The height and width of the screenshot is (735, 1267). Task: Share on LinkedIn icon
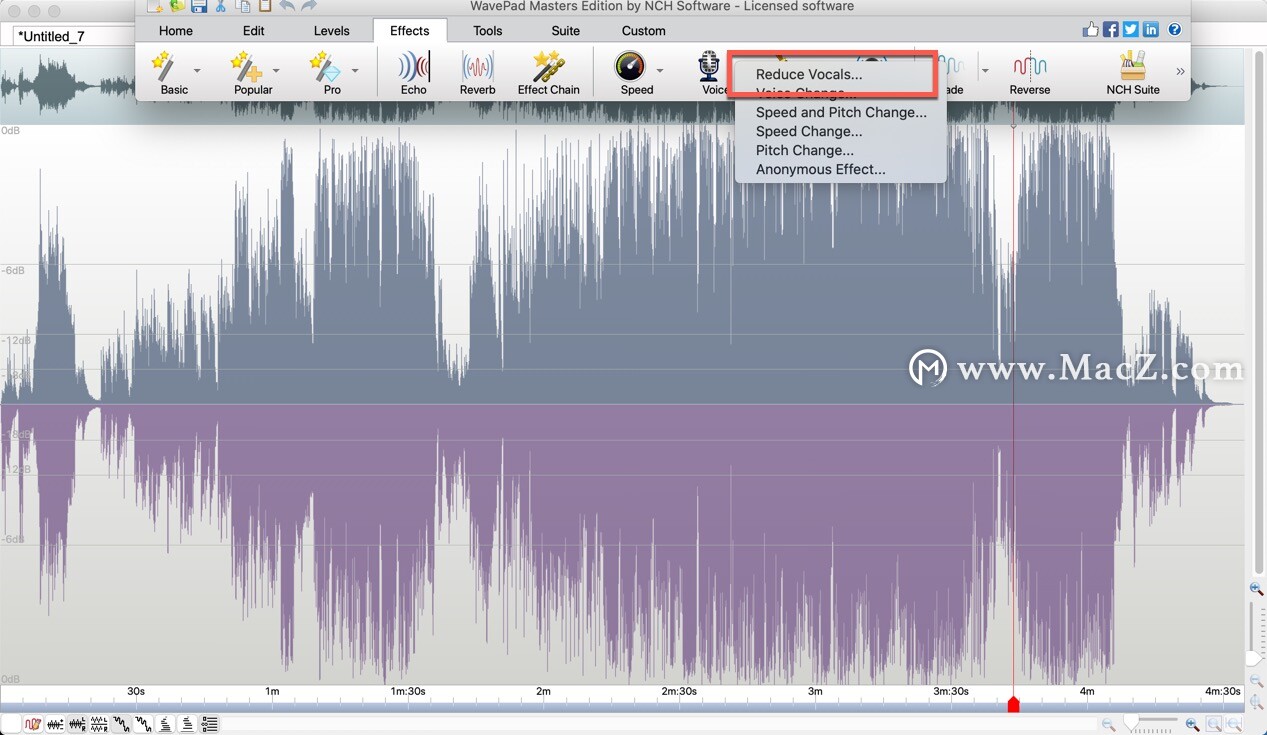pyautogui.click(x=1151, y=30)
